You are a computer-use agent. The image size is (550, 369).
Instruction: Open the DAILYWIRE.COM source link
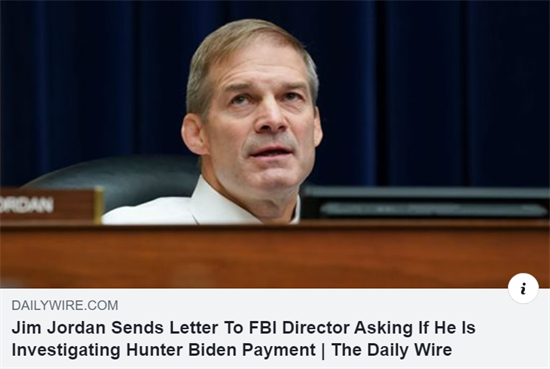tap(65, 305)
